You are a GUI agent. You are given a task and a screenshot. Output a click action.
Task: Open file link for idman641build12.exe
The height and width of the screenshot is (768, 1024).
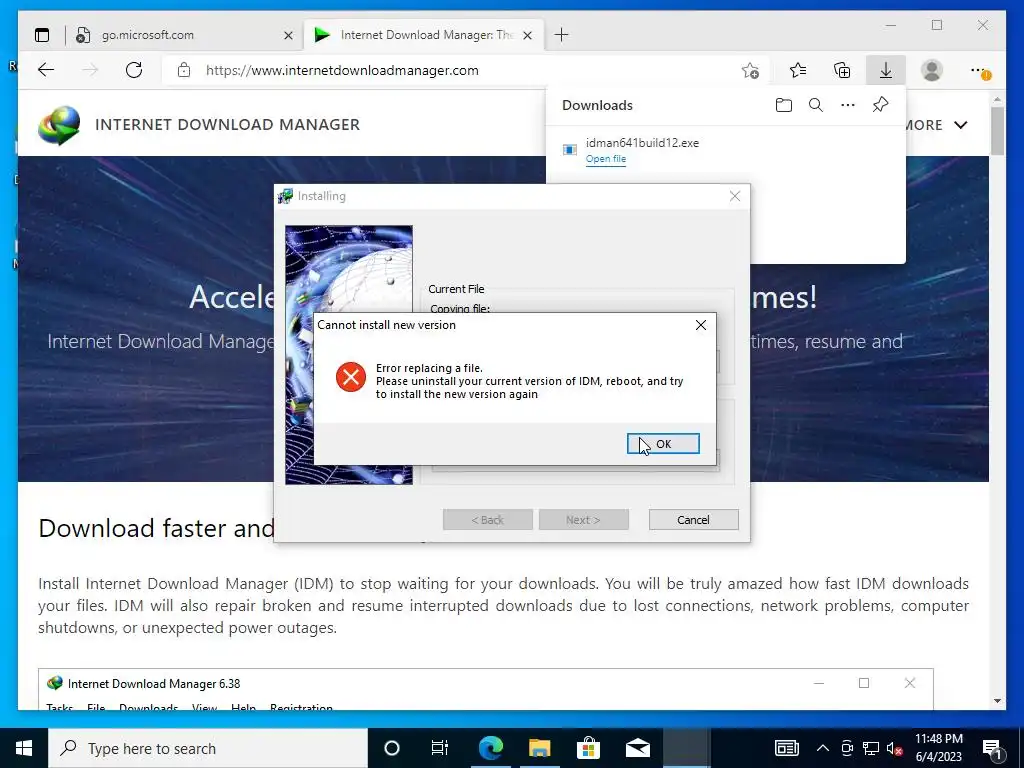pyautogui.click(x=605, y=159)
